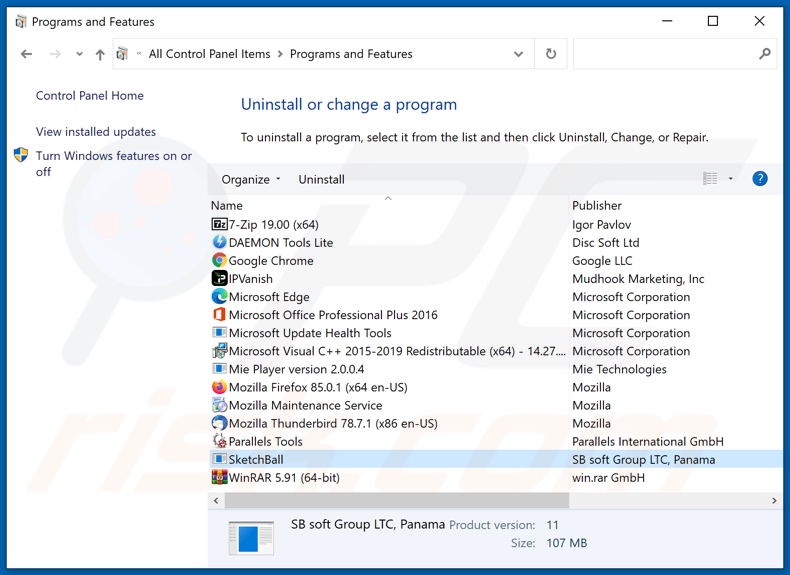This screenshot has height=575, width=790.
Task: Select the DAEMON Tools Lite entry
Action: tap(281, 242)
